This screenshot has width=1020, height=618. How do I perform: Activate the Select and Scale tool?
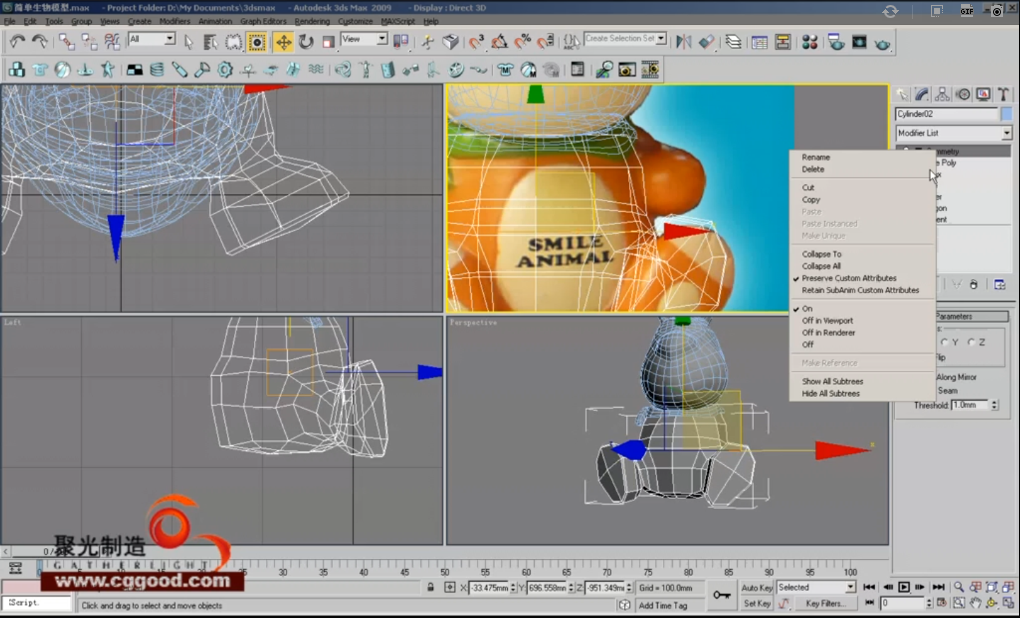tap(328, 42)
